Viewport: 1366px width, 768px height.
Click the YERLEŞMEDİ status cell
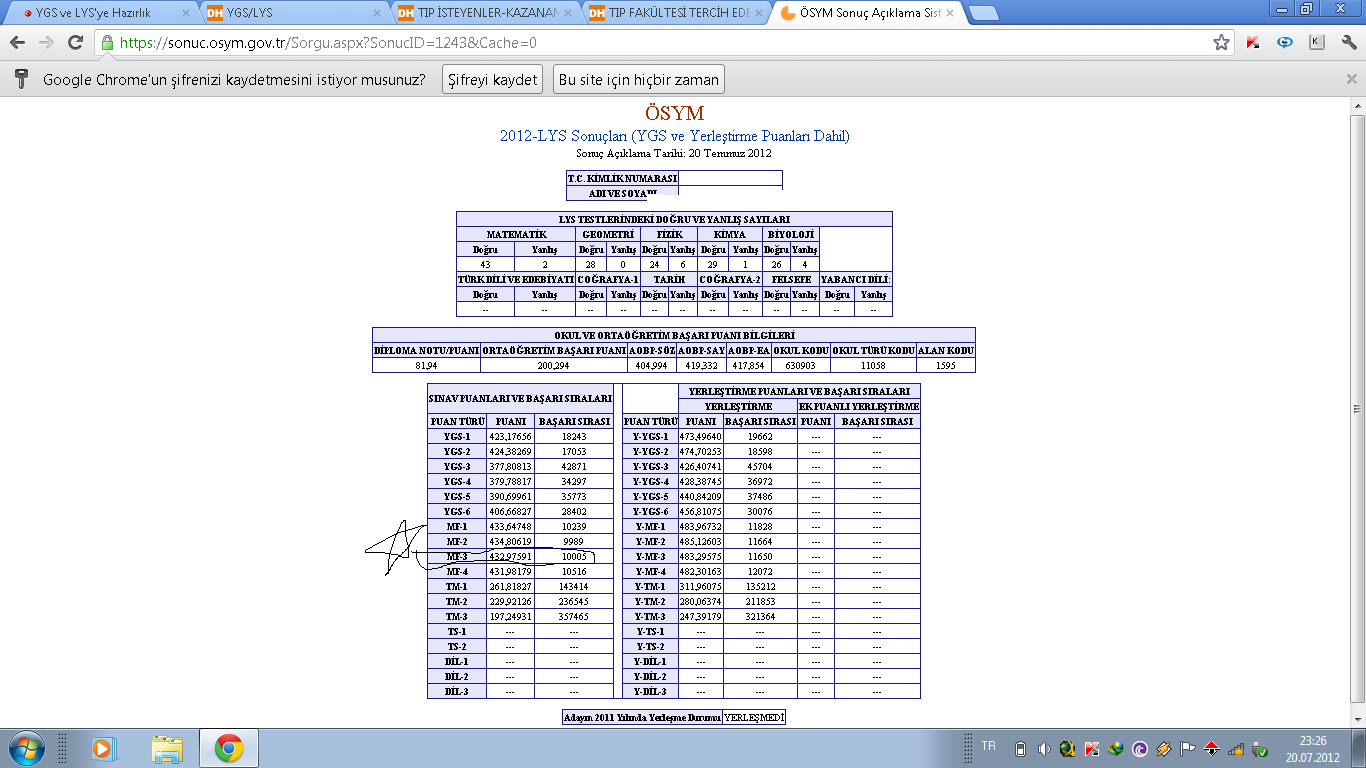(x=754, y=718)
